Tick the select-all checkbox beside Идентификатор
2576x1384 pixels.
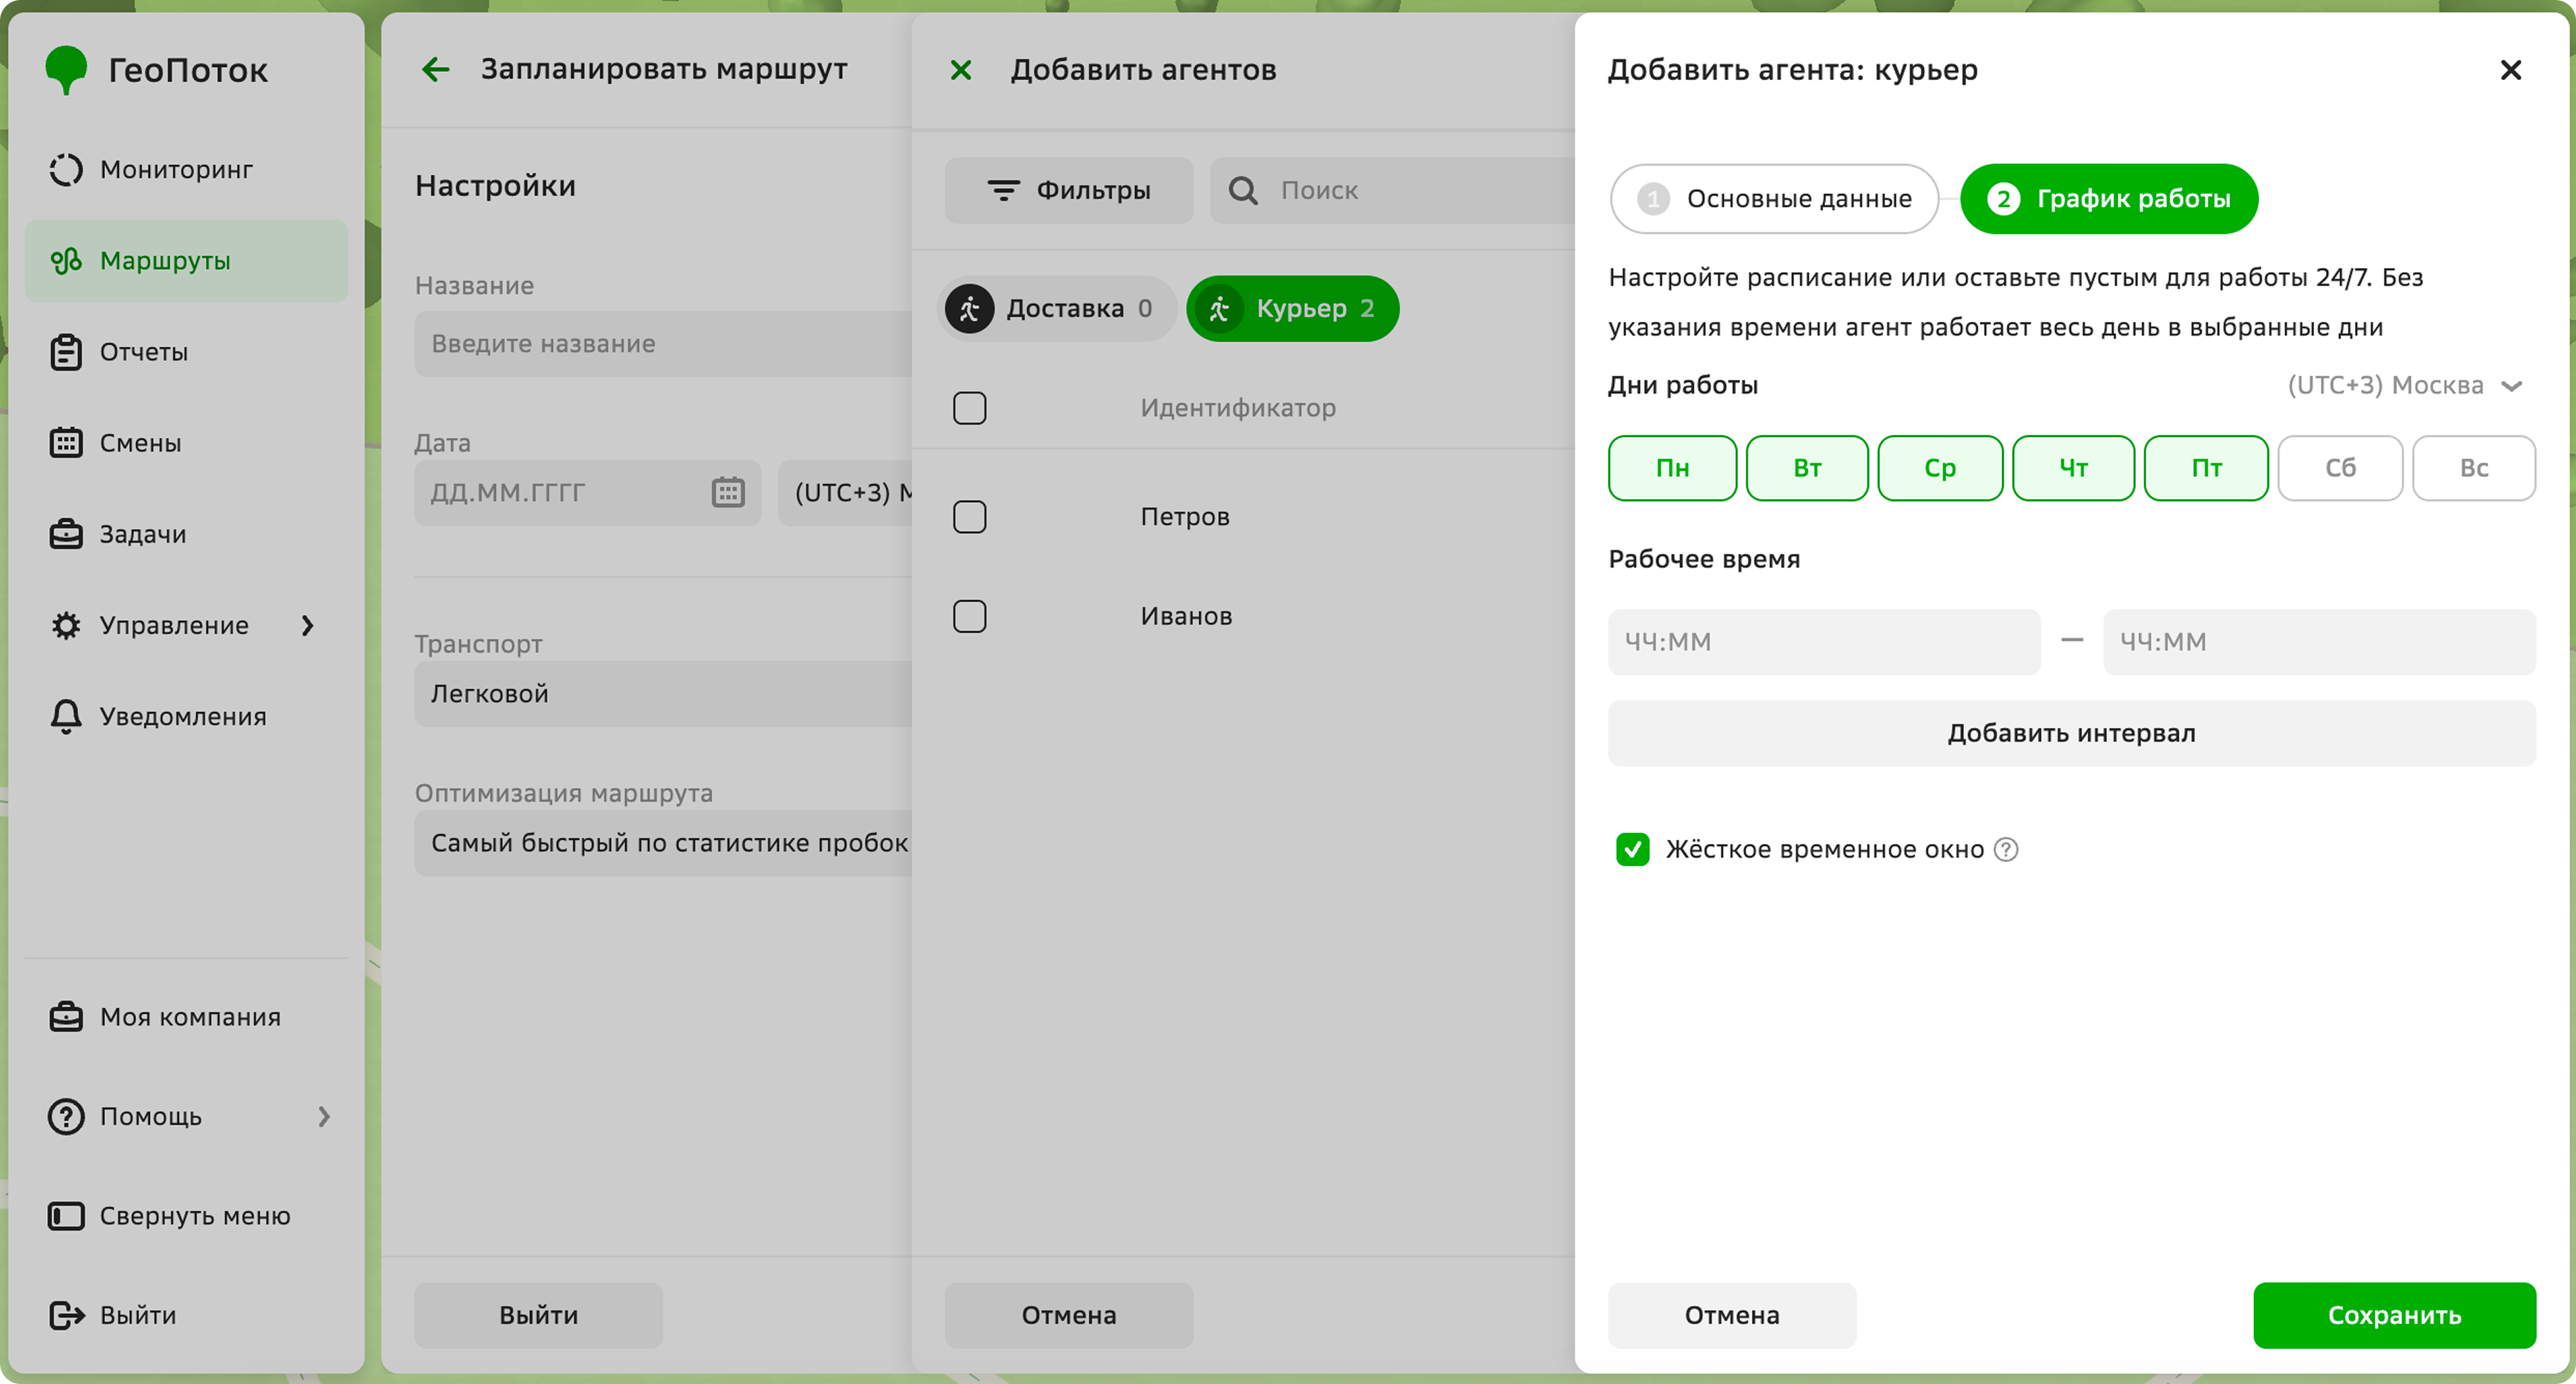point(970,408)
